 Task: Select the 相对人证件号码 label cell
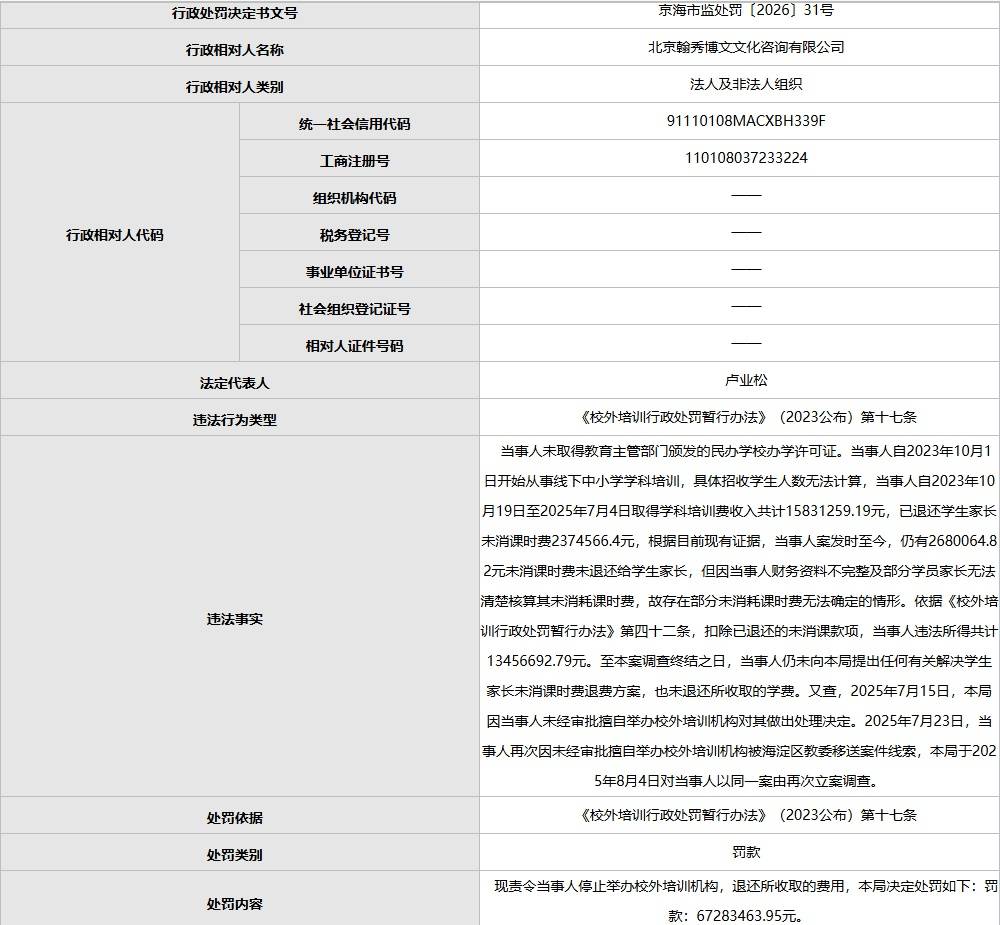tap(354, 346)
